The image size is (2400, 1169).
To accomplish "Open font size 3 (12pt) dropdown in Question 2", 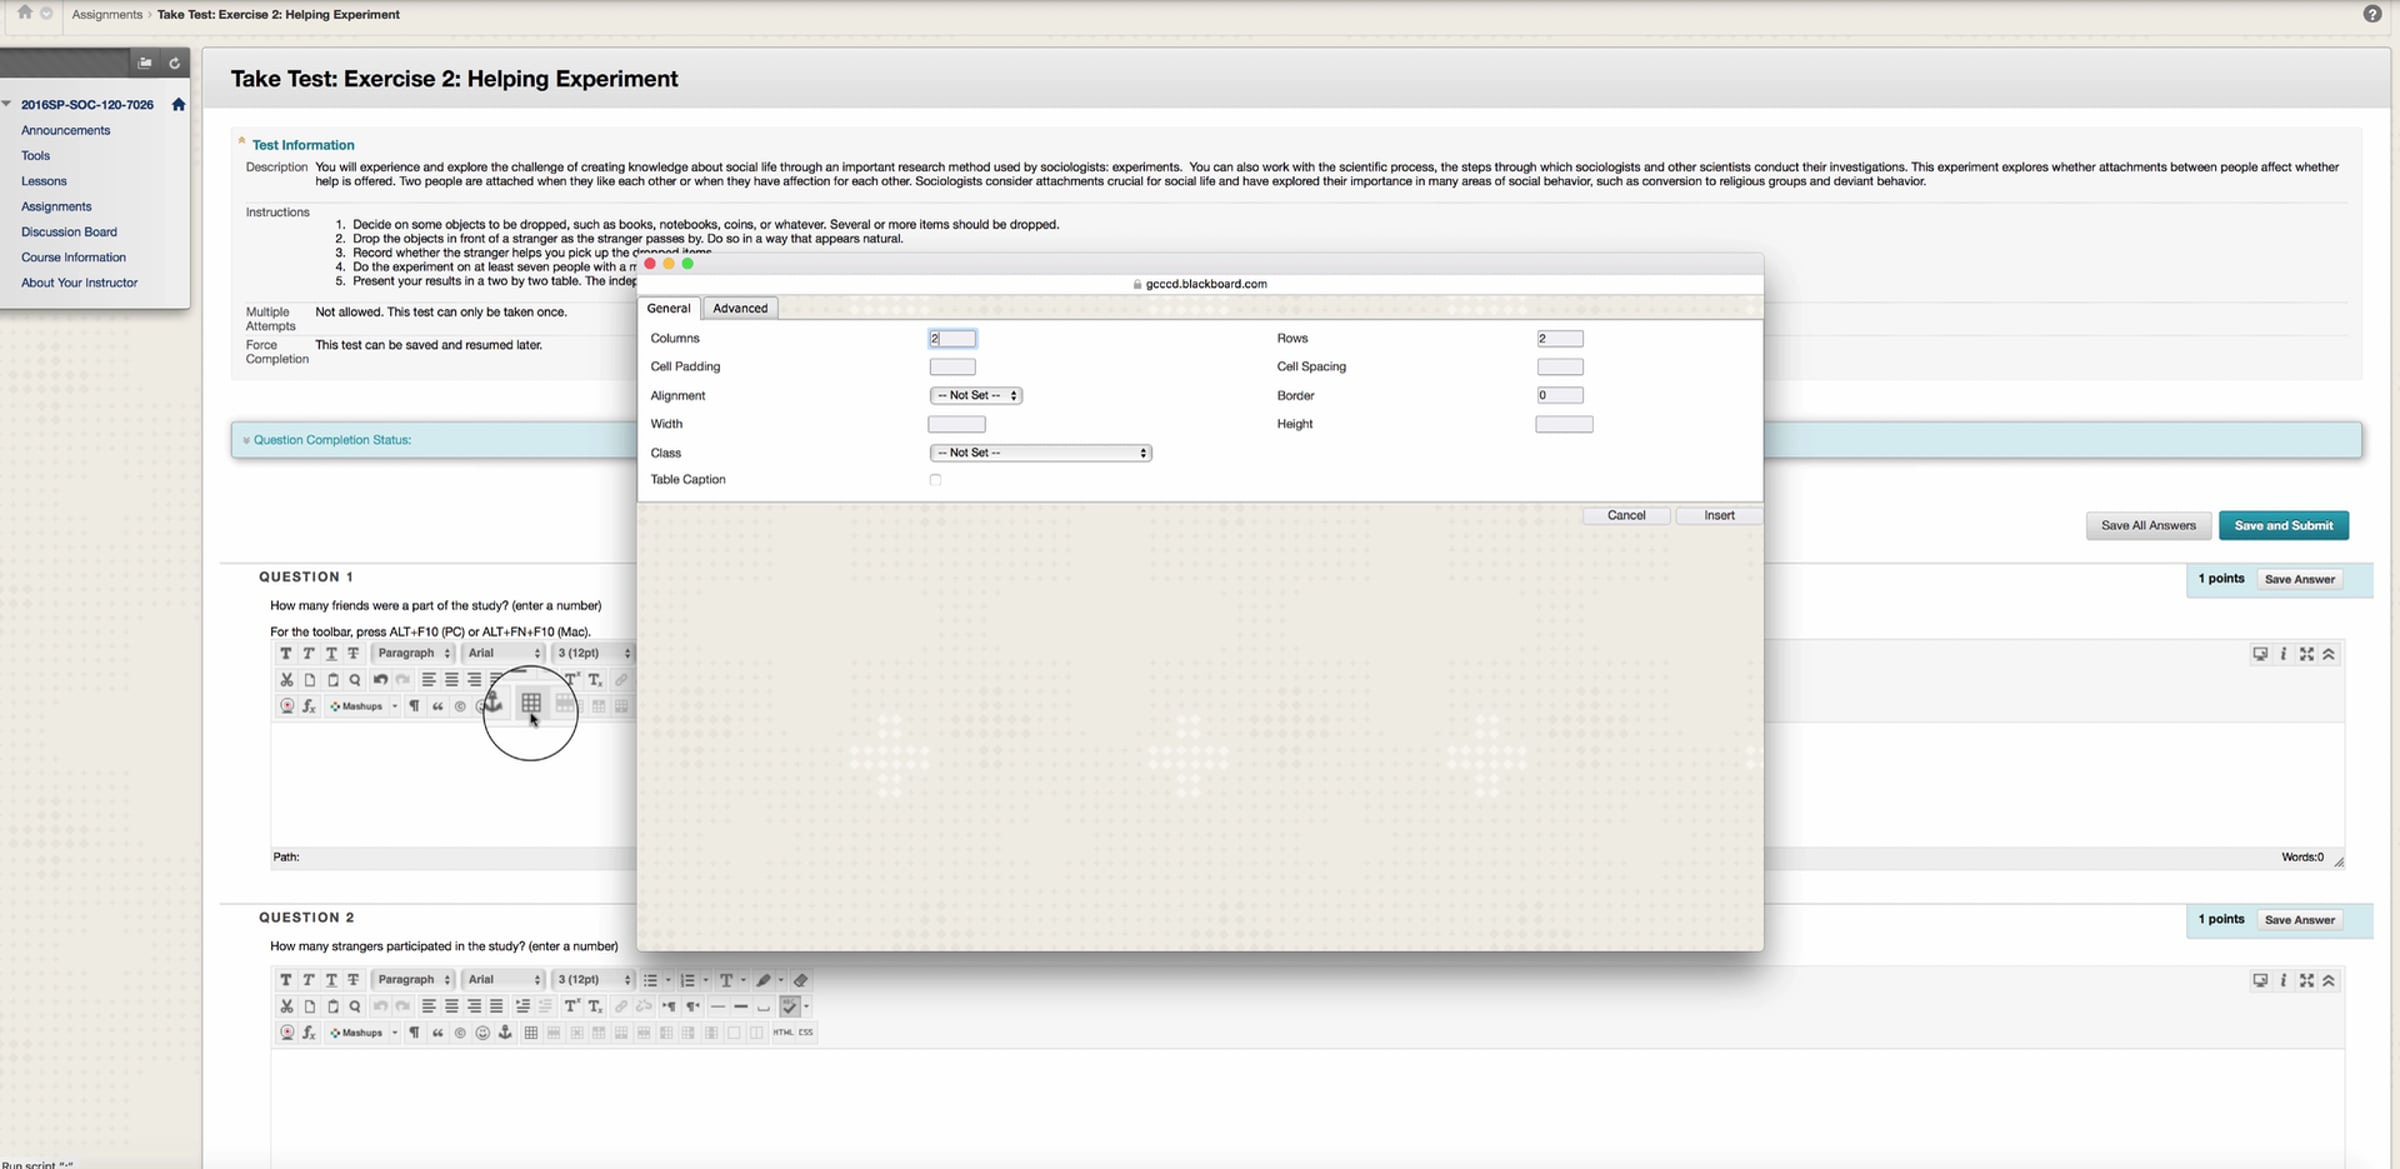I will [x=594, y=980].
